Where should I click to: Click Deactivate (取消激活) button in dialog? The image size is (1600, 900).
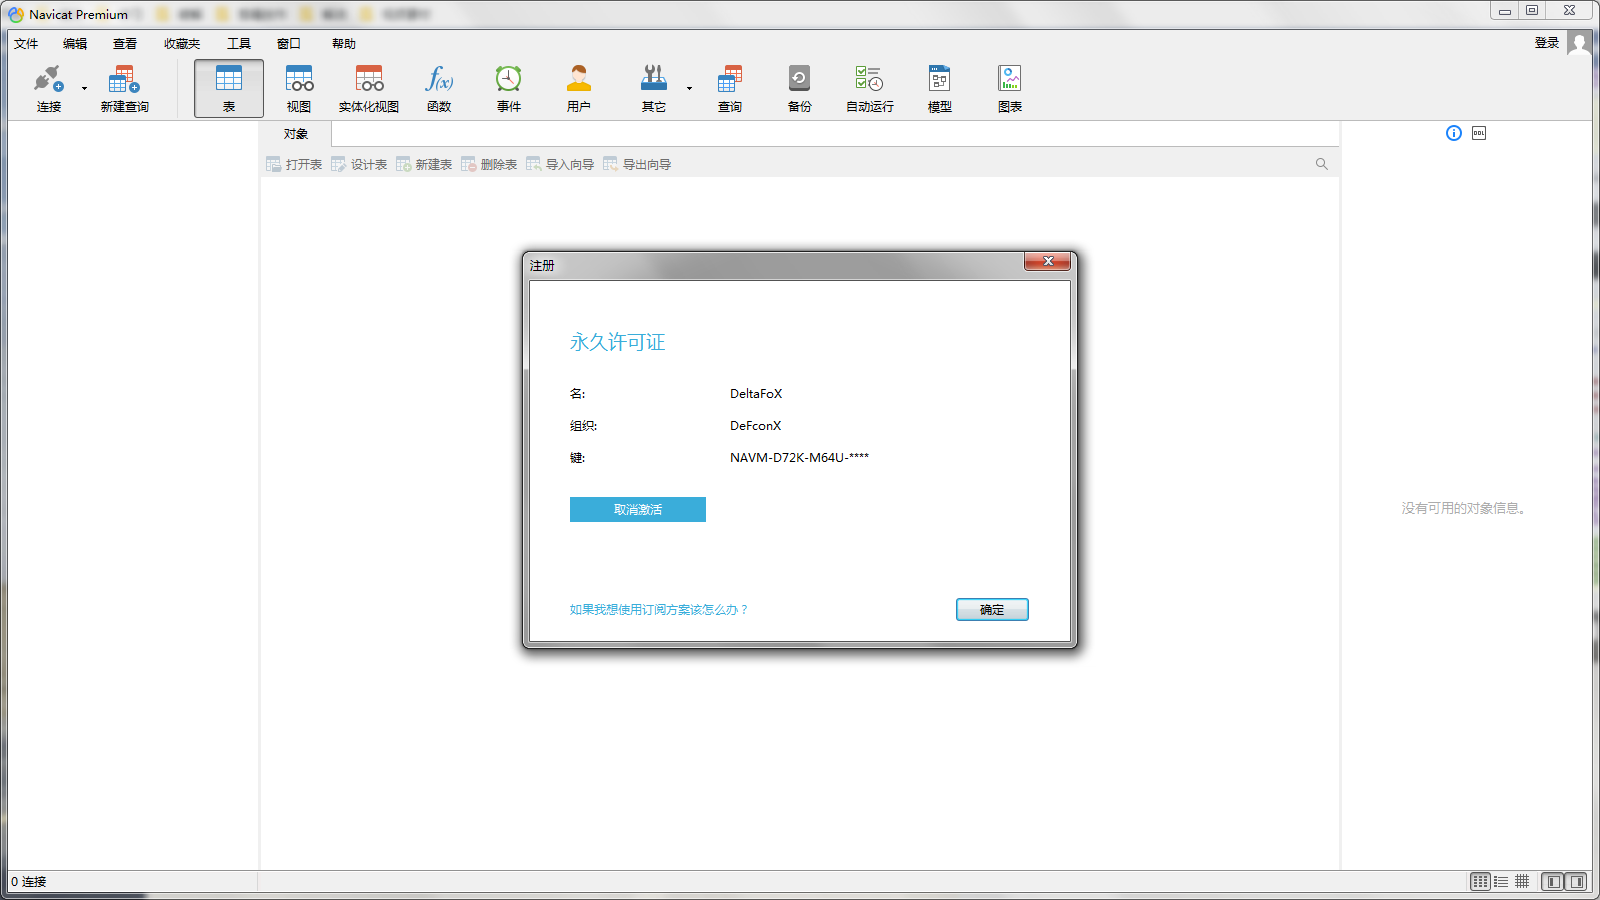(638, 509)
